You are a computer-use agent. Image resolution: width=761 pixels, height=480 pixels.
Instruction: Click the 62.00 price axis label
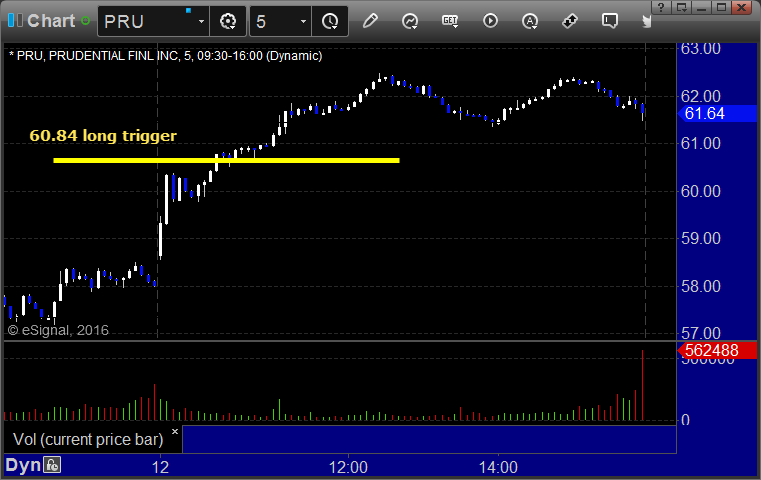coord(701,96)
